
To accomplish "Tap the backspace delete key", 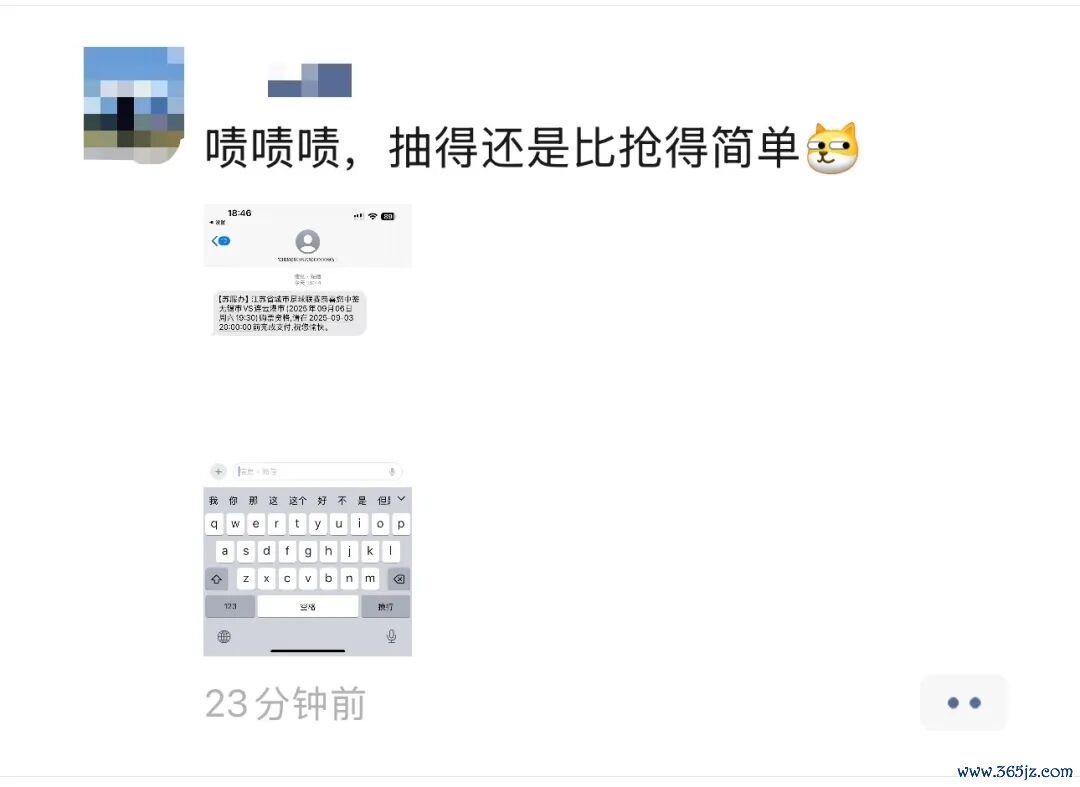I will (398, 579).
